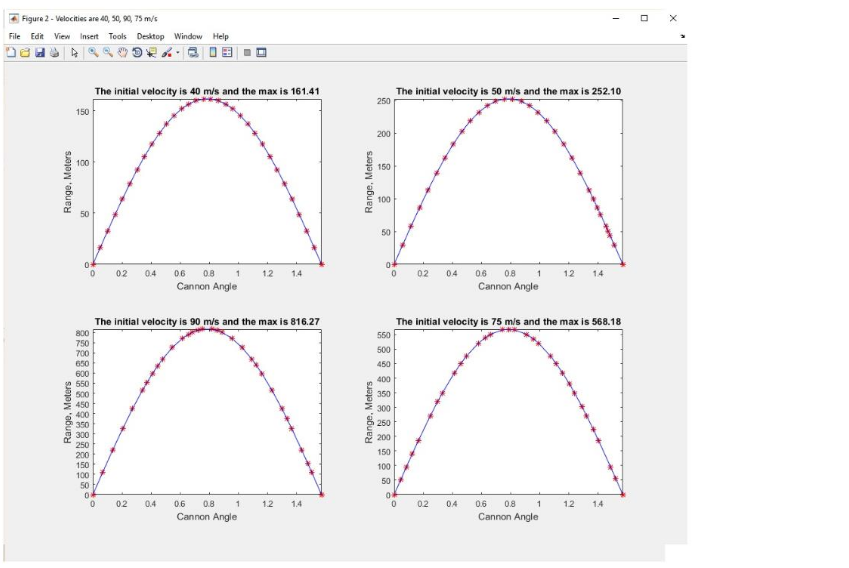Click y-axis tick 250 on 50 m/s plot

click(x=384, y=101)
